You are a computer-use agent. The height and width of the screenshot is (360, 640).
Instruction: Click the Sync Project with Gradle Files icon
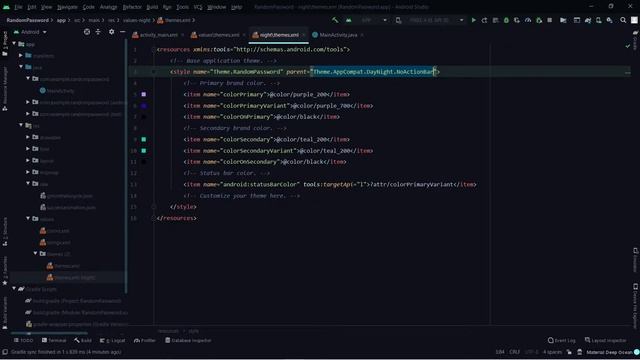pos(588,20)
